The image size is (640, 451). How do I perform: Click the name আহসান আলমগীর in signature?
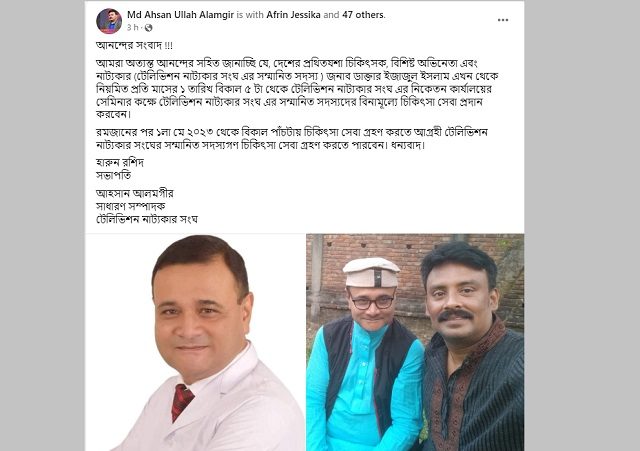[x=135, y=193]
